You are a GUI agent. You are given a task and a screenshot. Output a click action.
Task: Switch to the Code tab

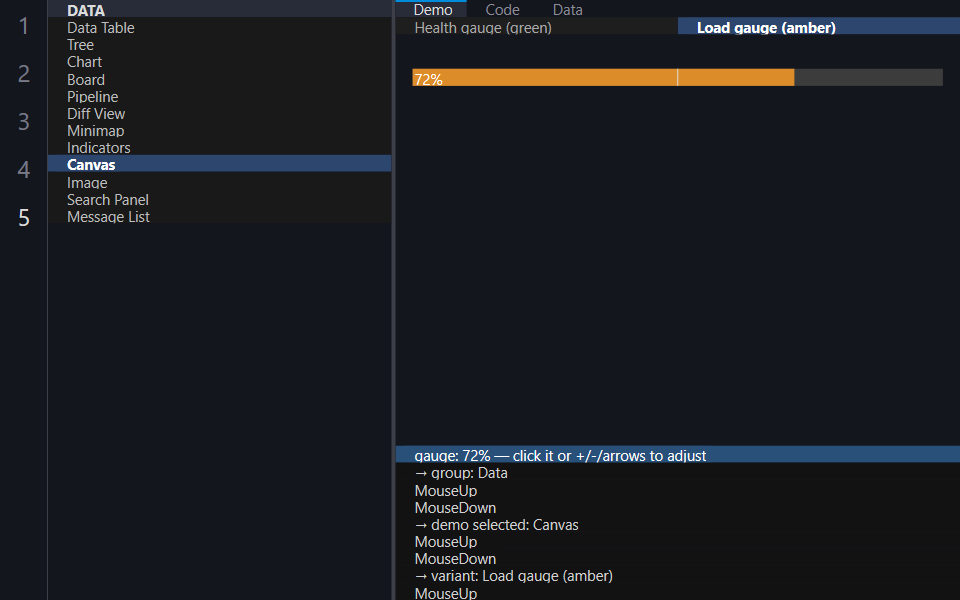pos(502,9)
